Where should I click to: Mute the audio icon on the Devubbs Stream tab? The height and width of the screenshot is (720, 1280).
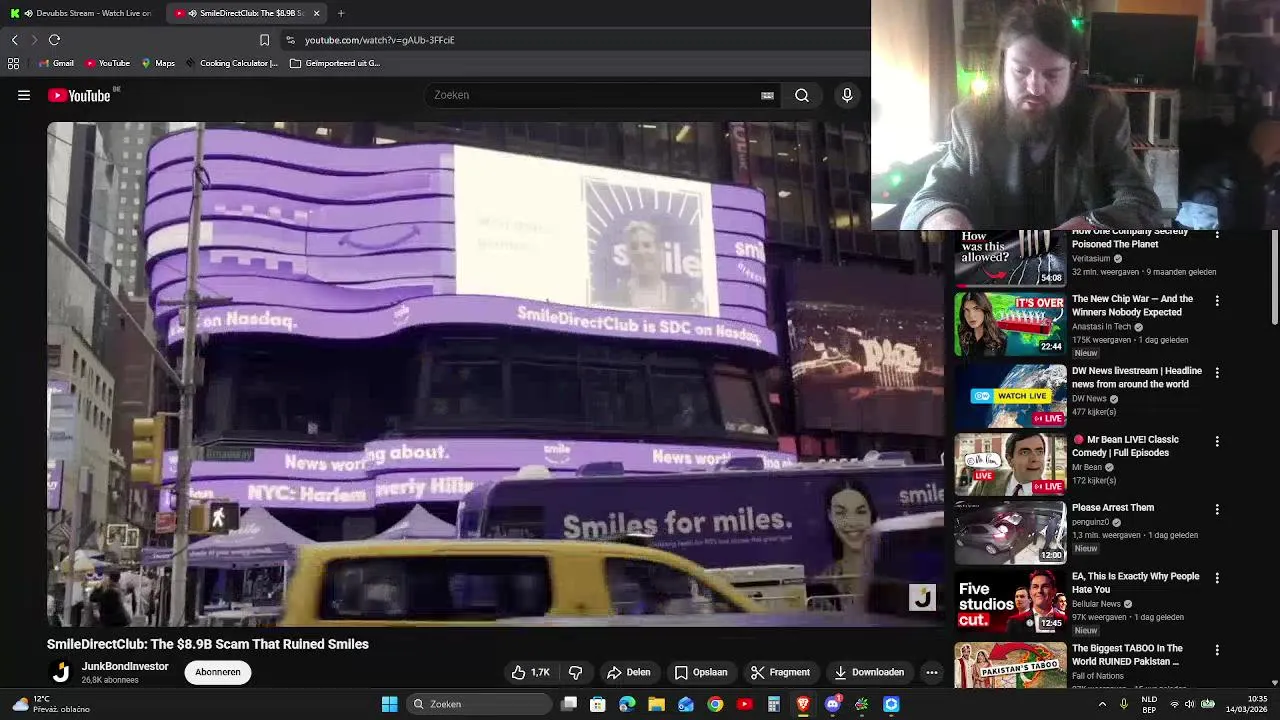(x=28, y=13)
